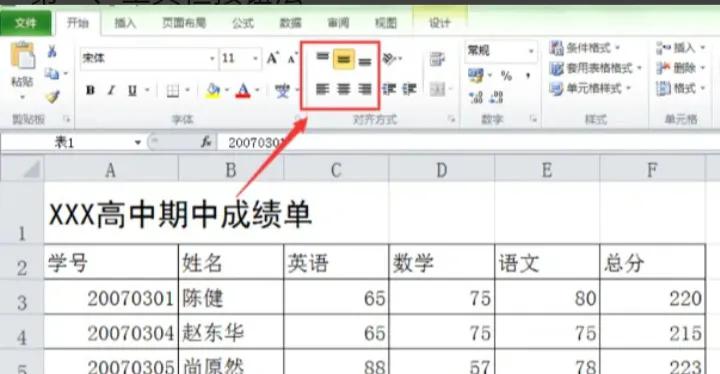The height and width of the screenshot is (374, 720).
Task: Apply cell borders icon
Action: [x=173, y=91]
